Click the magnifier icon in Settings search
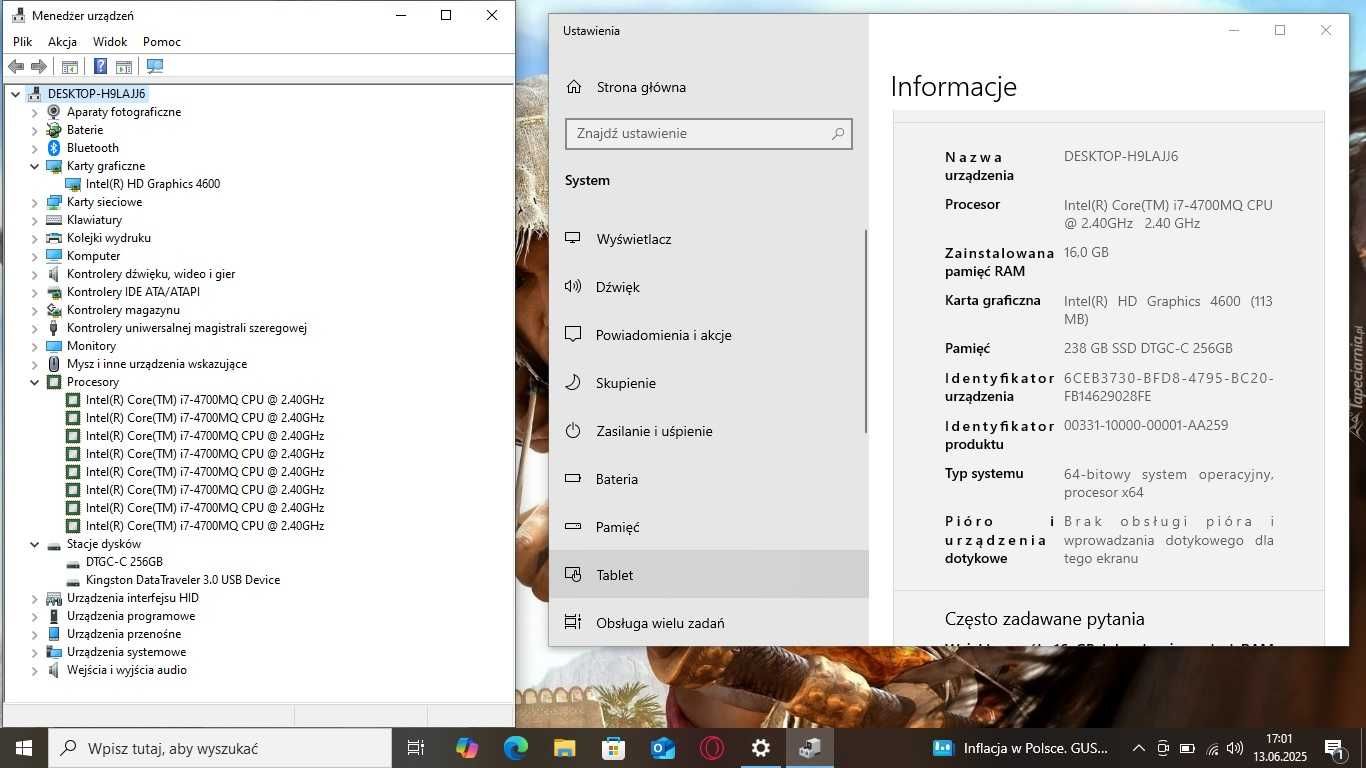Image resolution: width=1366 pixels, height=768 pixels. pos(838,133)
